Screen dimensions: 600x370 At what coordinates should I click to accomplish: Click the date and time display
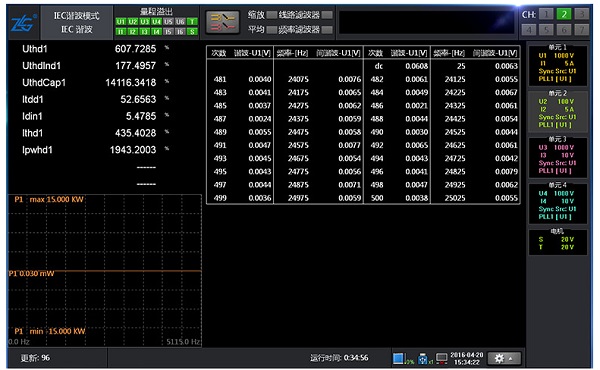pos(466,359)
